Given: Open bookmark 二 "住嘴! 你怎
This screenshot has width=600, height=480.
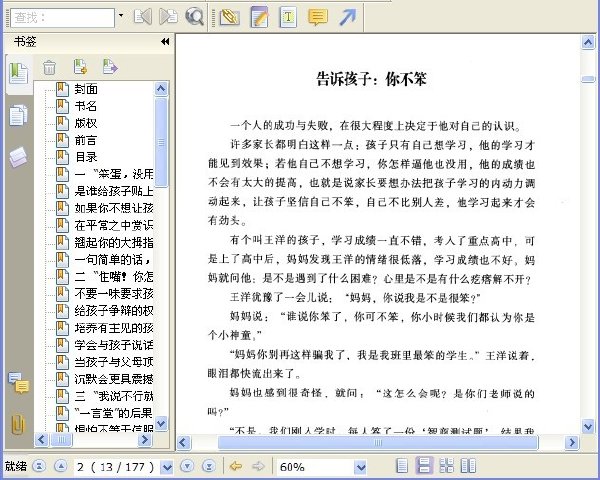Looking at the screenshot, I should 114,276.
